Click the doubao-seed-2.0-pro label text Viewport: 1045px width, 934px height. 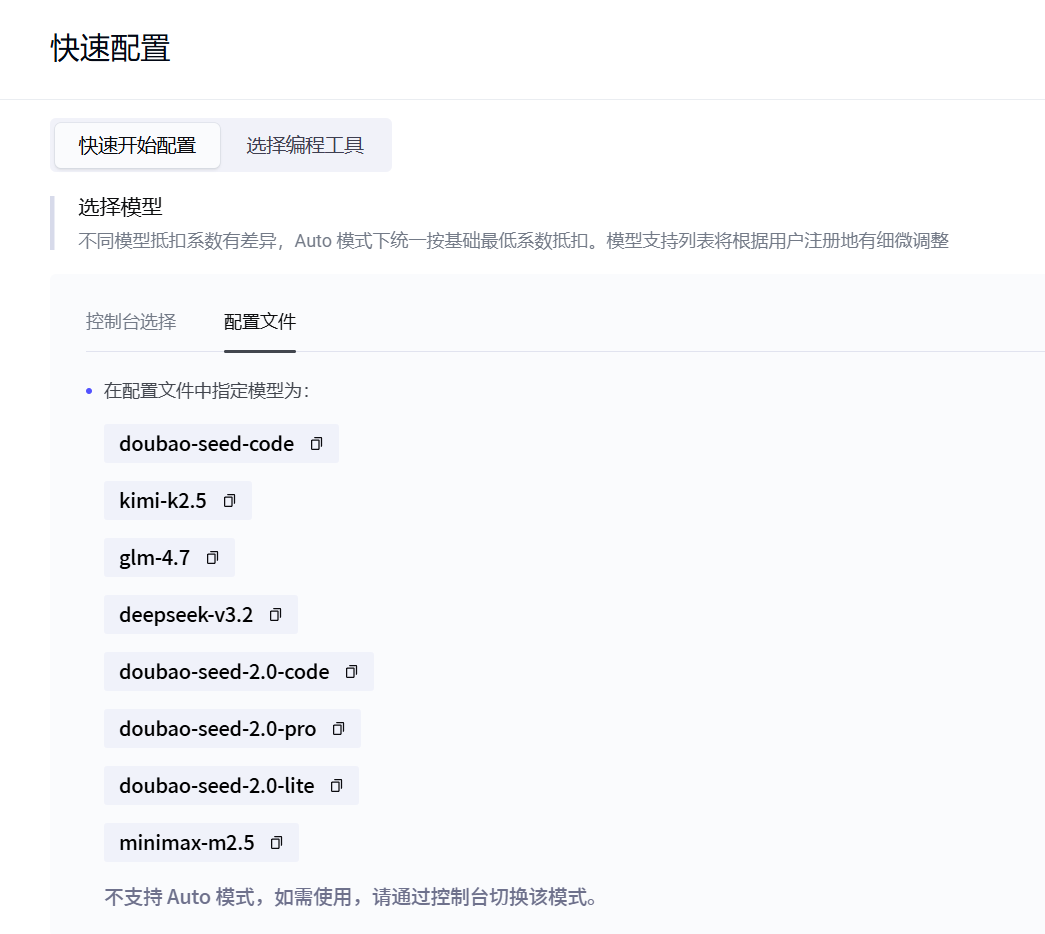coord(217,729)
